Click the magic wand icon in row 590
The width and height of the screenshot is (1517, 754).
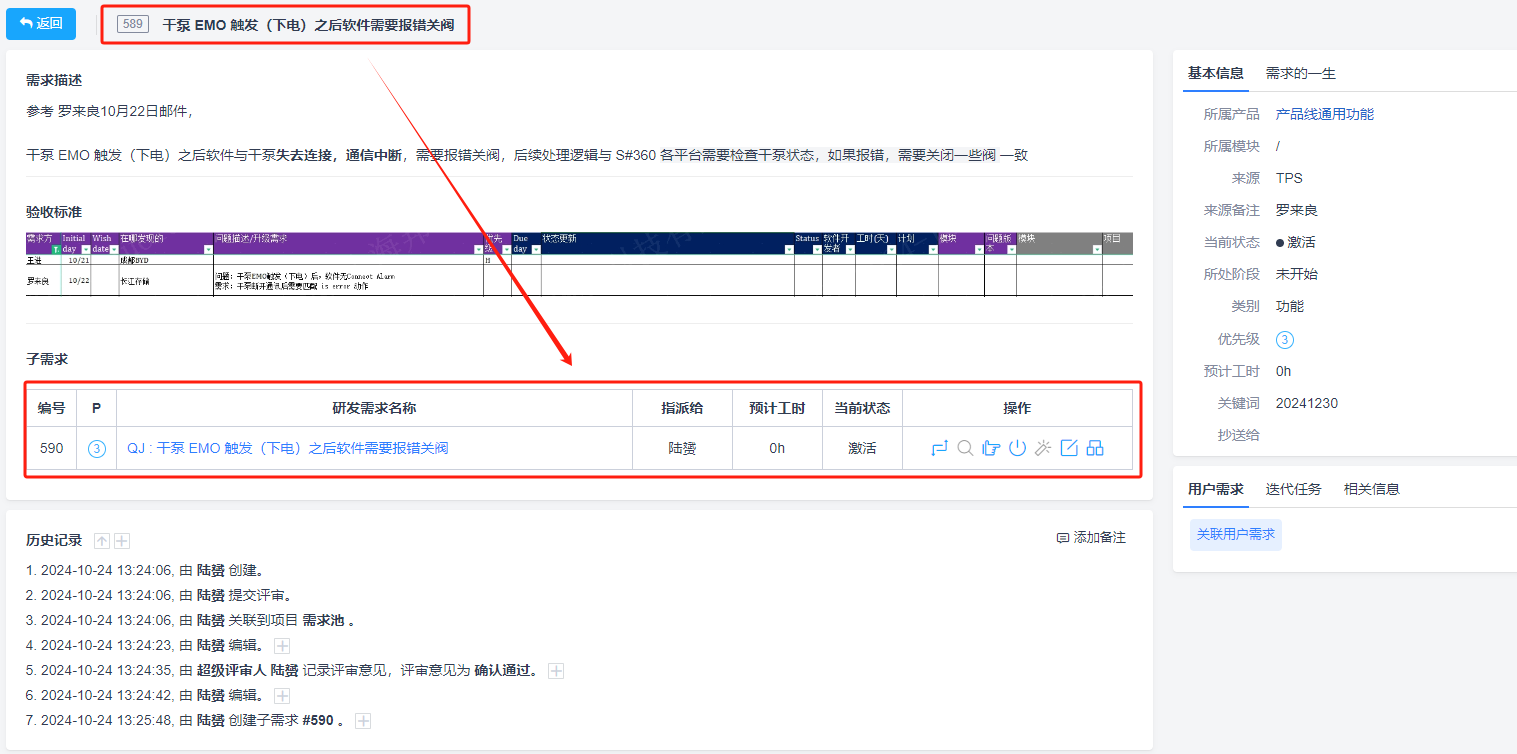[1043, 448]
